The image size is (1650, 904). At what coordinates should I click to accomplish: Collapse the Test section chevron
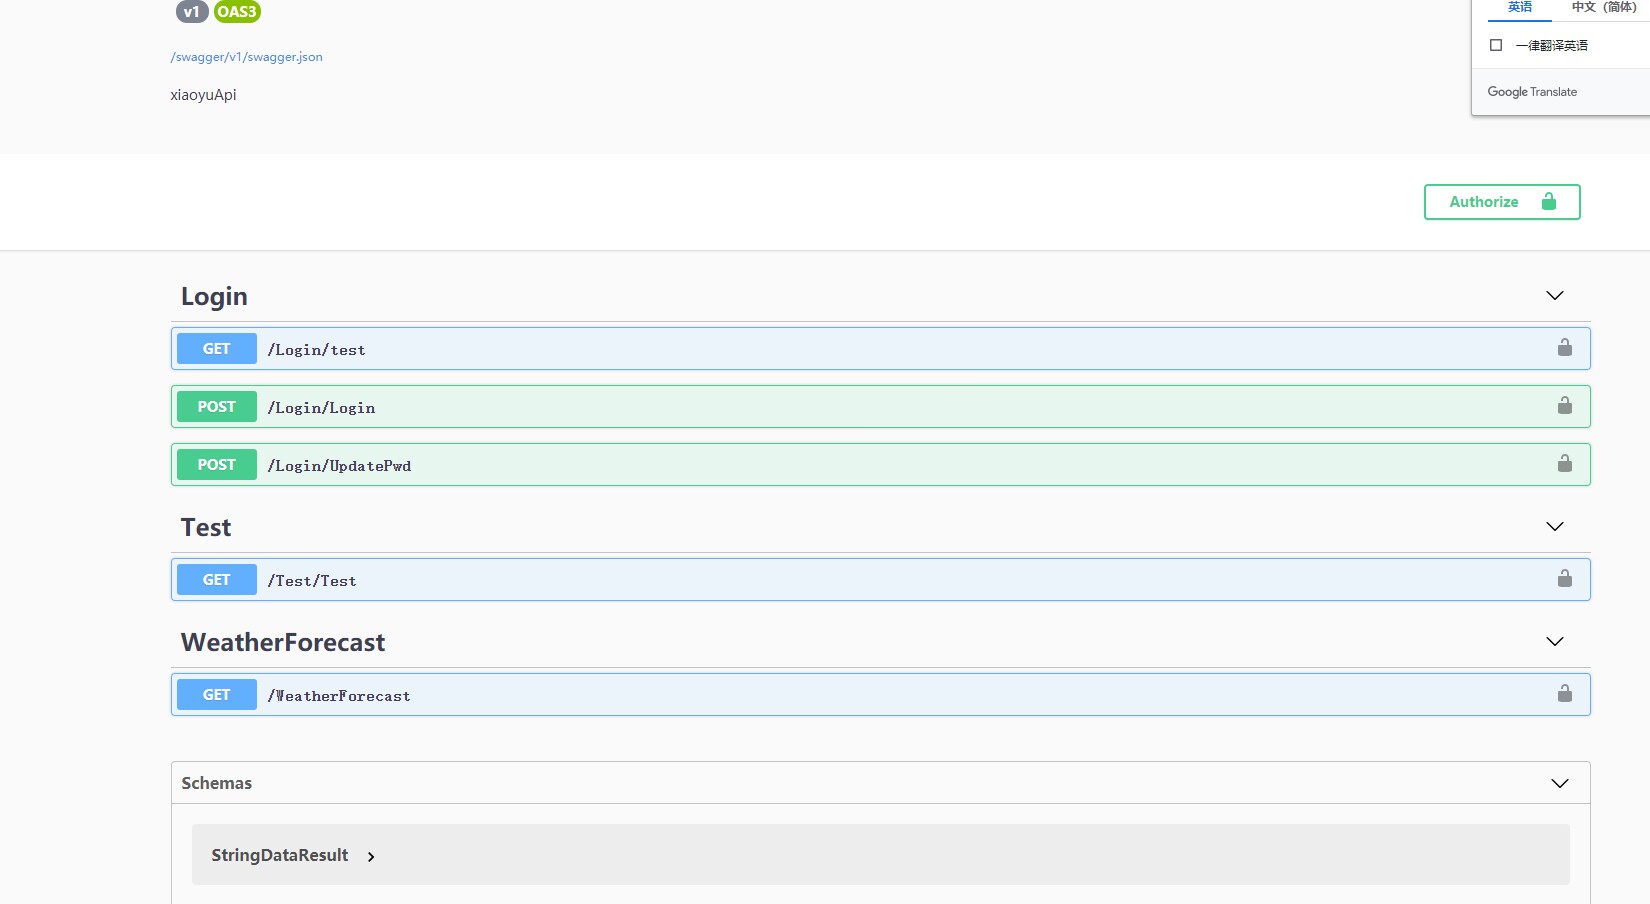coord(1554,527)
